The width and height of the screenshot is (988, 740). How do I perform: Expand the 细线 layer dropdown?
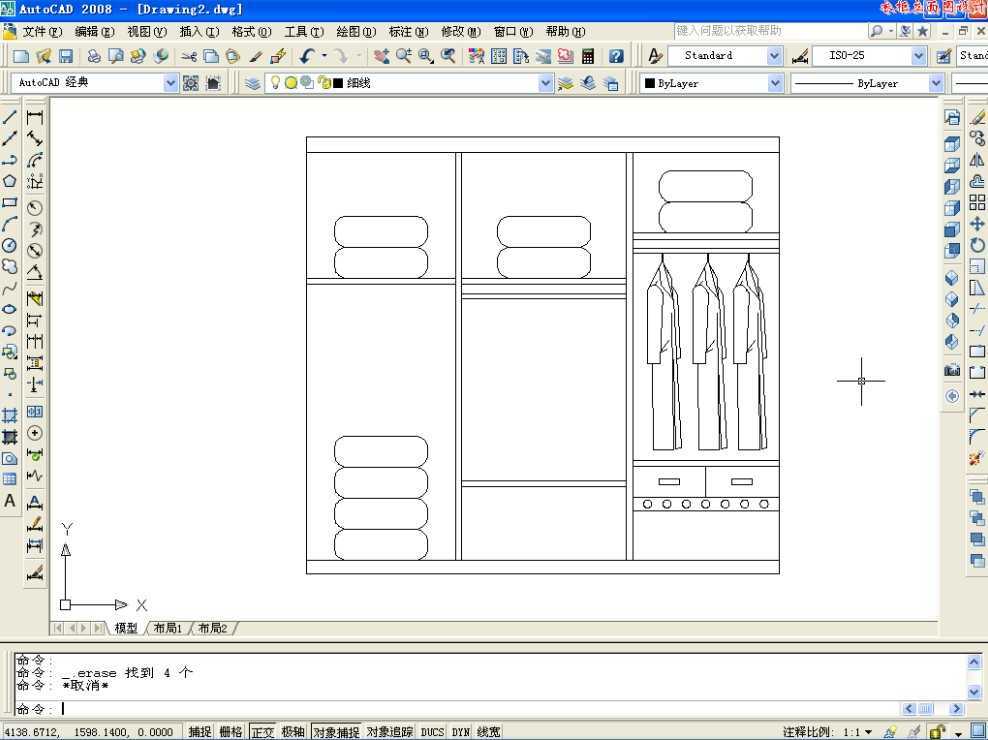(546, 83)
